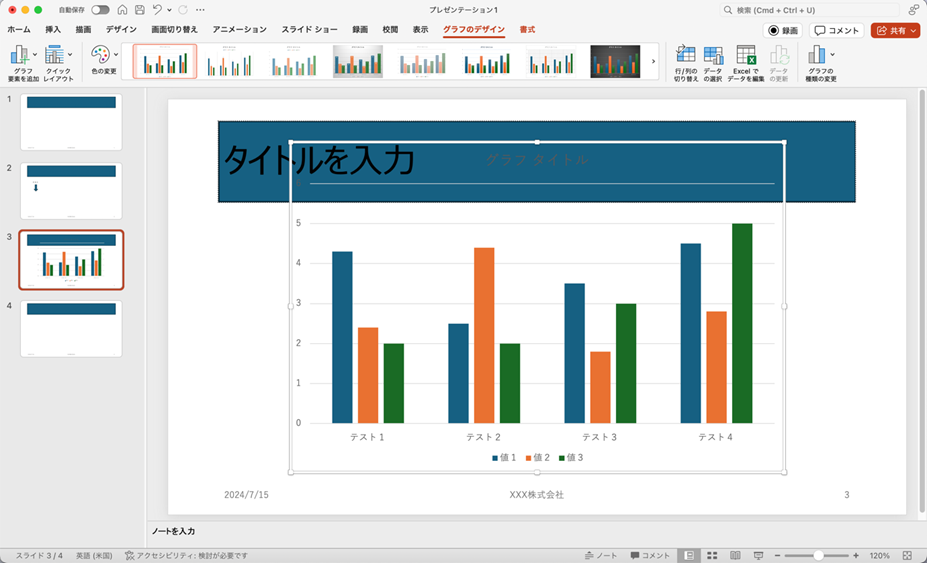This screenshot has height=563, width=927.
Task: Click the Change Chart Type icon
Action: click(x=816, y=54)
